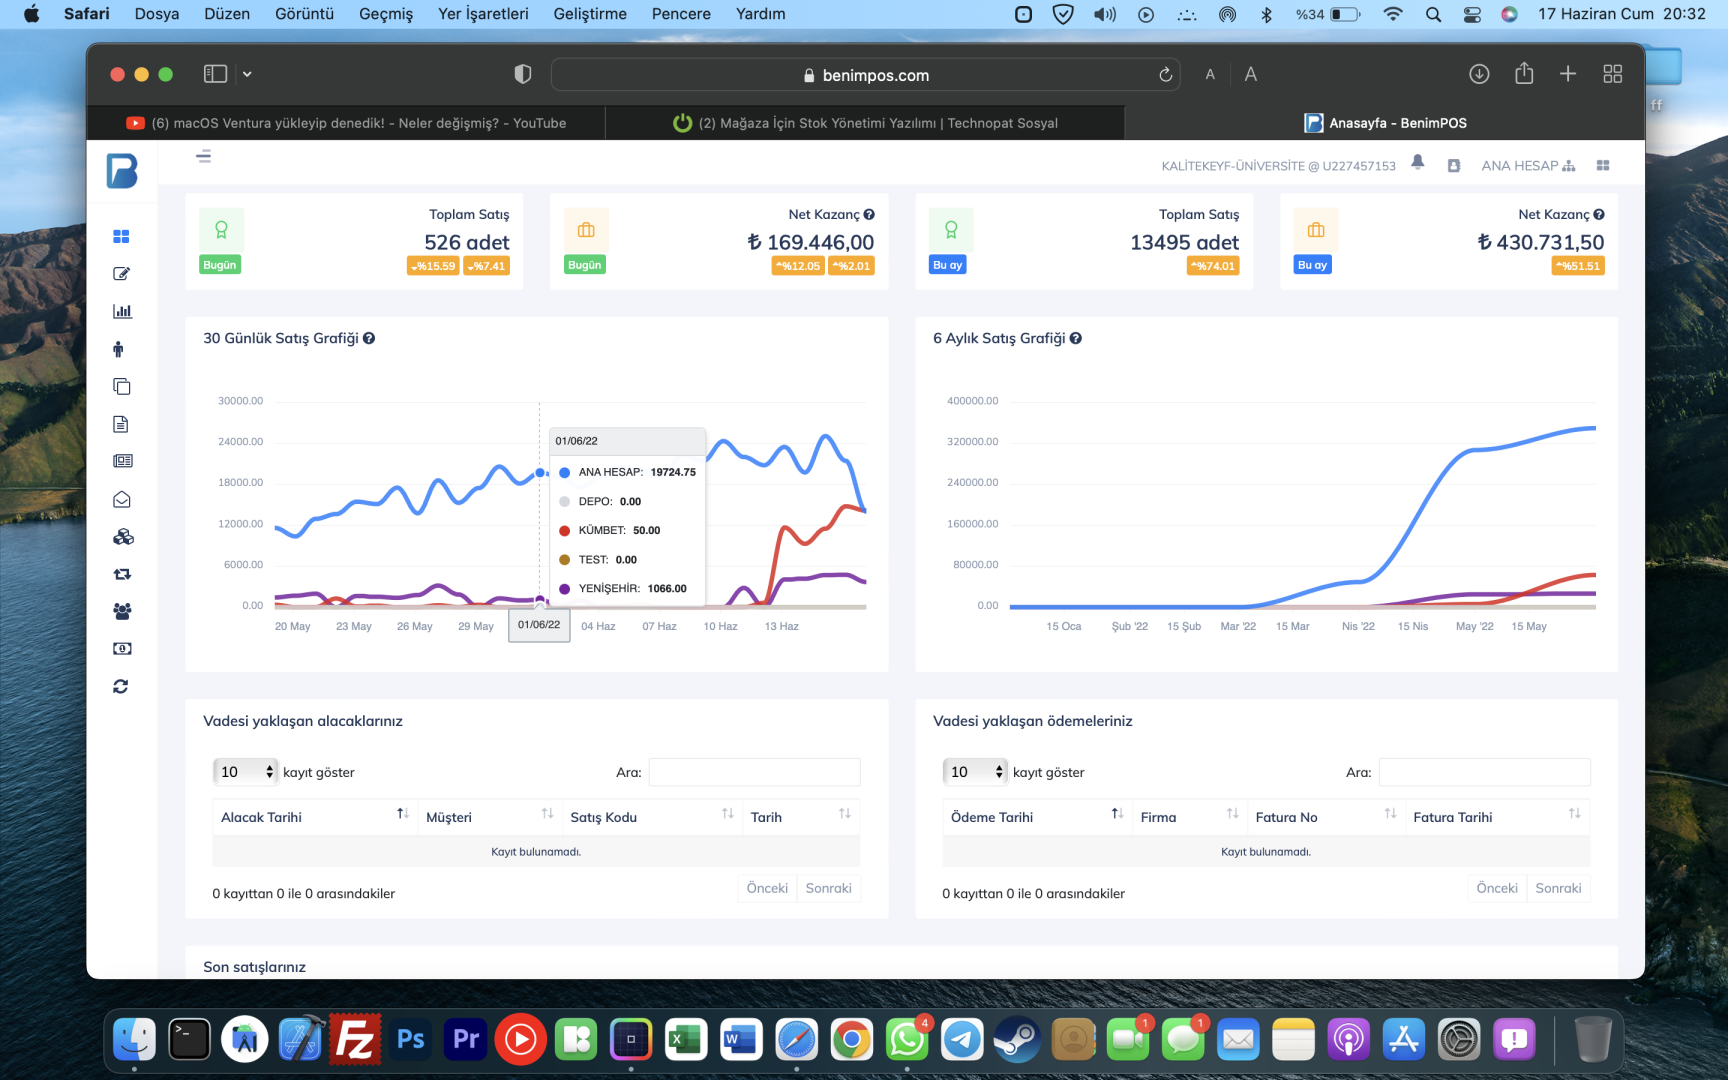Open Geçmiş menu
The width and height of the screenshot is (1728, 1080).
[386, 14]
